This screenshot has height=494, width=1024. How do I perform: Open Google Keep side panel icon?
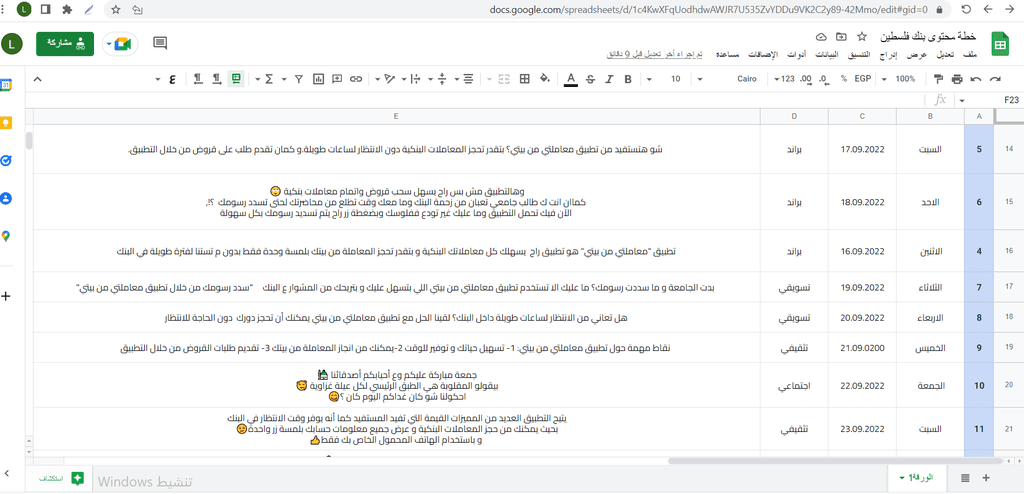[6, 123]
